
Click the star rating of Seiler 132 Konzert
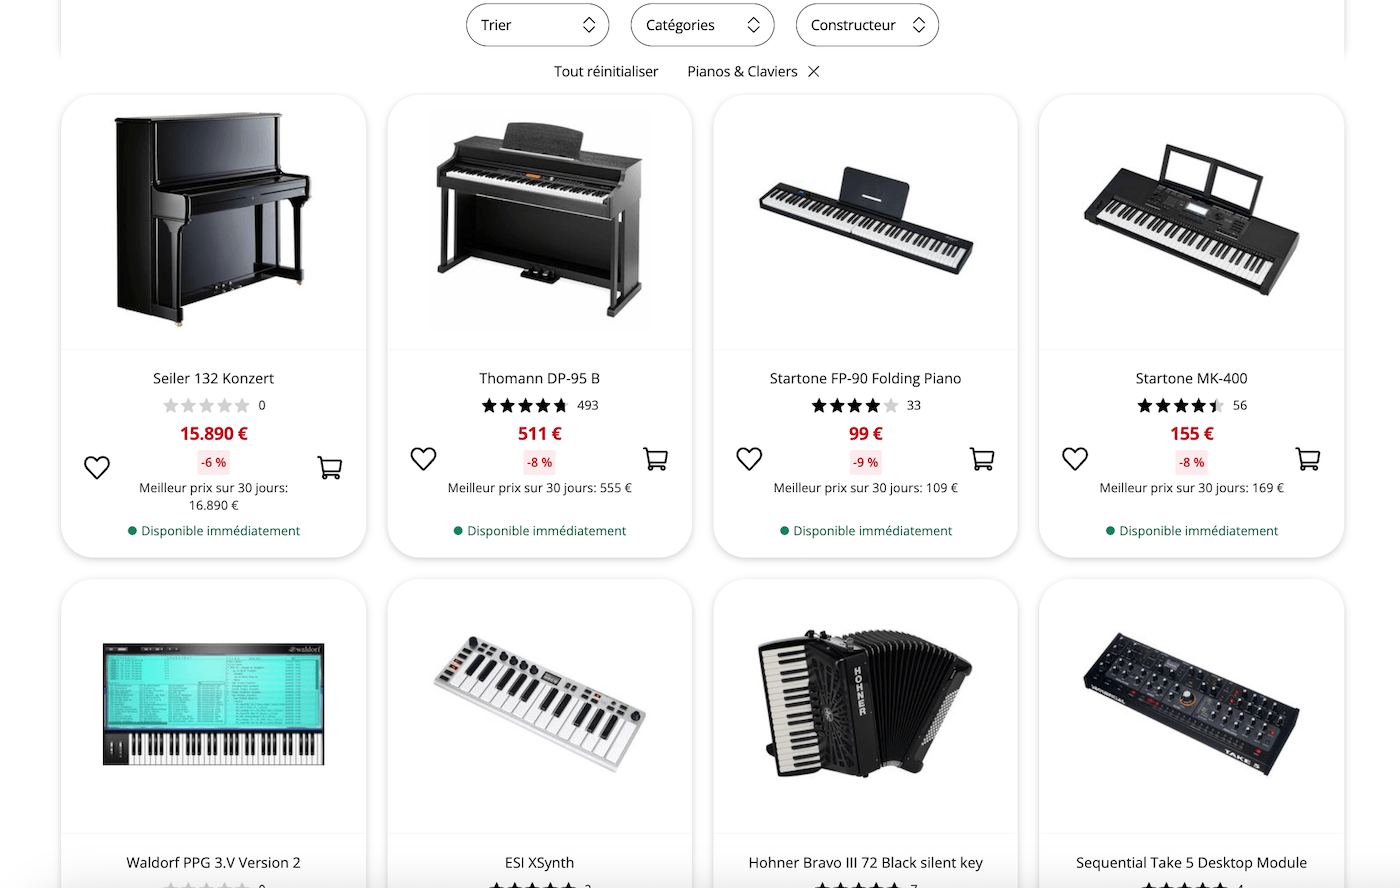click(x=208, y=405)
